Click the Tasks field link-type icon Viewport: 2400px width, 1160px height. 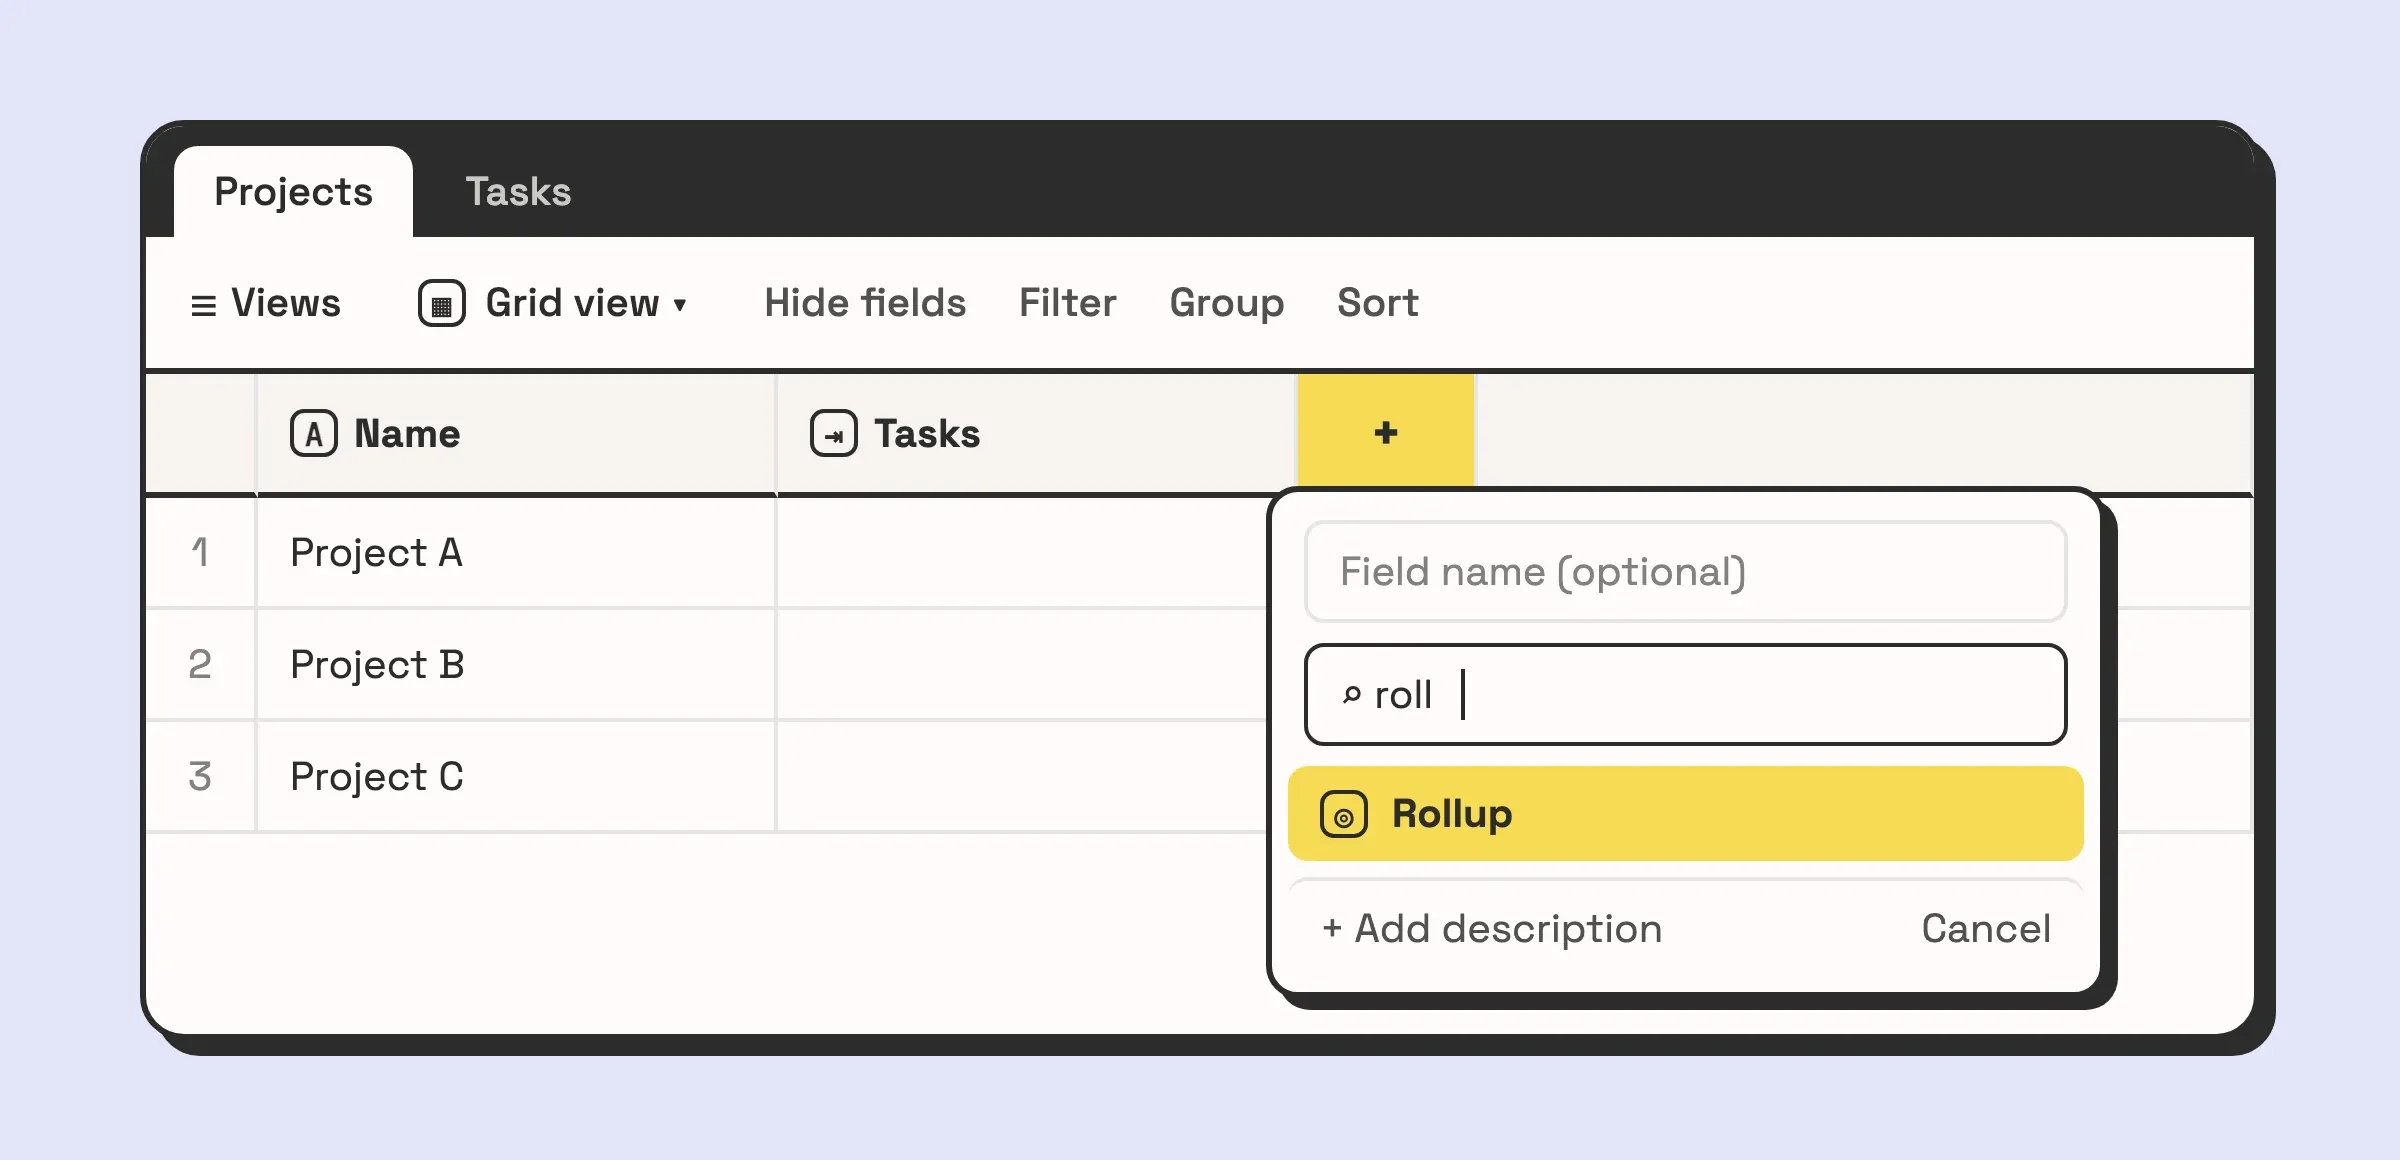pos(834,434)
